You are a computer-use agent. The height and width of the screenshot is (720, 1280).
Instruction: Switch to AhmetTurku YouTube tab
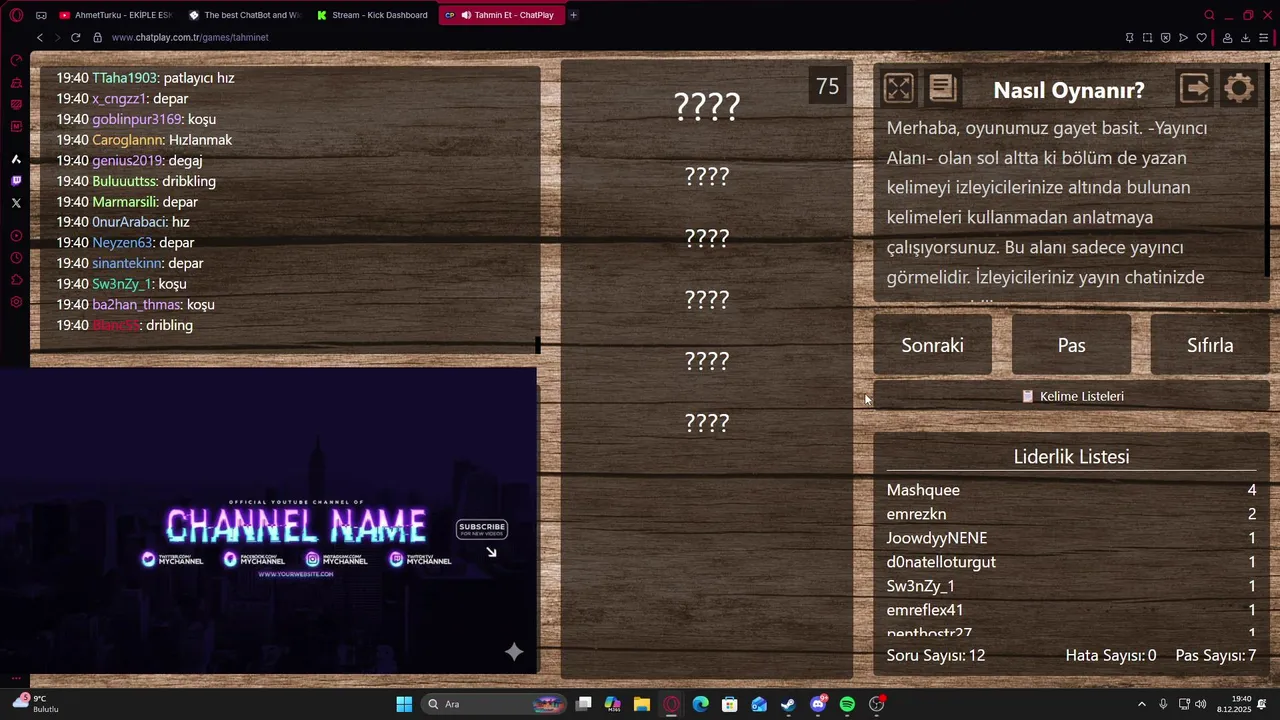pyautogui.click(x=116, y=15)
